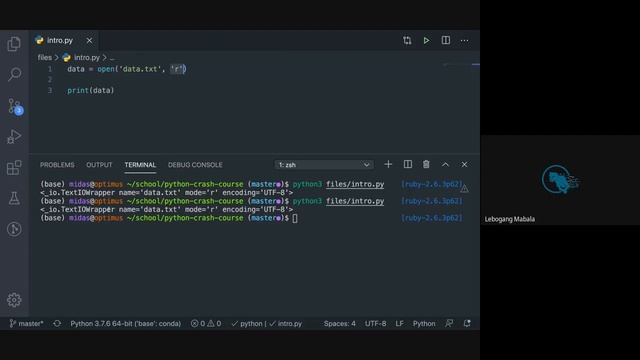Open the git graph icon in activity bar

(x=14, y=229)
